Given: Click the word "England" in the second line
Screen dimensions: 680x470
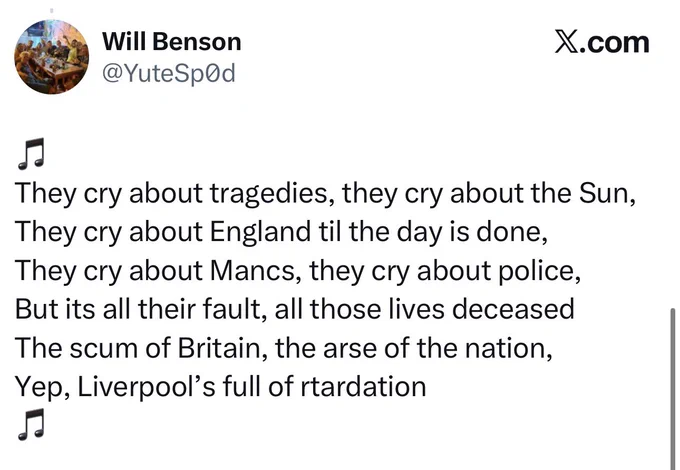Looking at the screenshot, I should pyautogui.click(x=261, y=232).
